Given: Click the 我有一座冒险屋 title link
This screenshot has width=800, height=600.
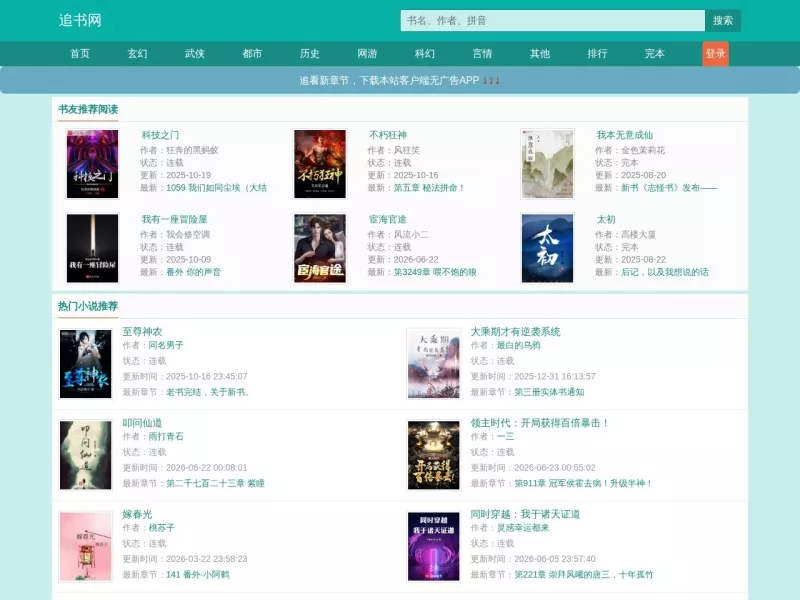Looking at the screenshot, I should point(174,219).
